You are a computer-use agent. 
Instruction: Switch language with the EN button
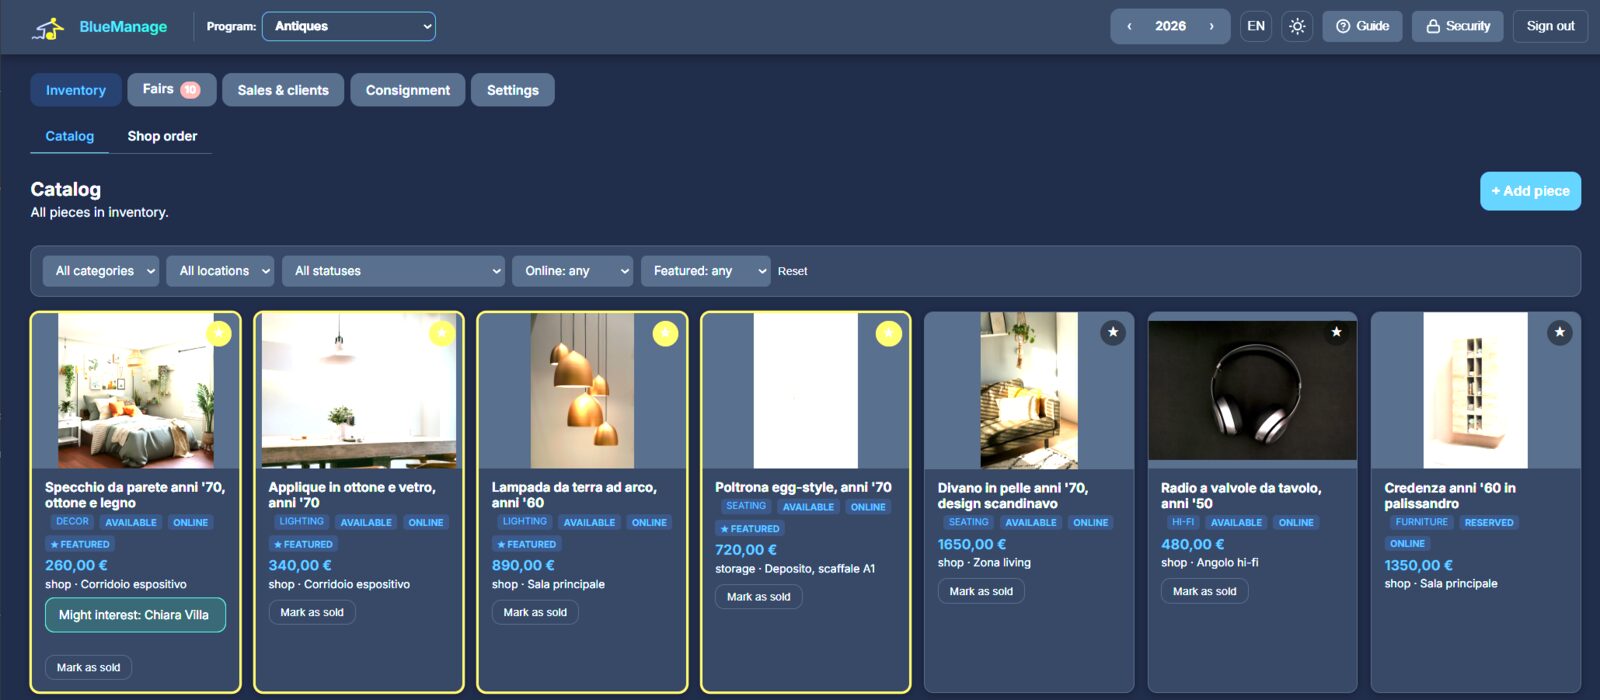click(1256, 27)
